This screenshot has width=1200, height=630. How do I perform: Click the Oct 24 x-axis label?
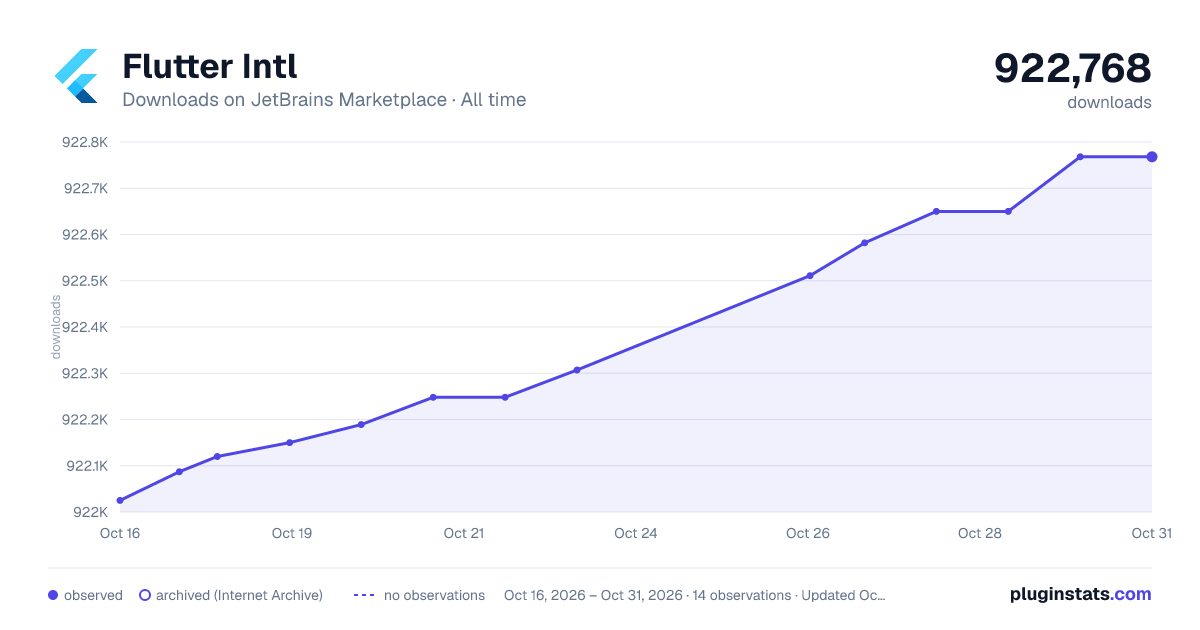[x=636, y=533]
